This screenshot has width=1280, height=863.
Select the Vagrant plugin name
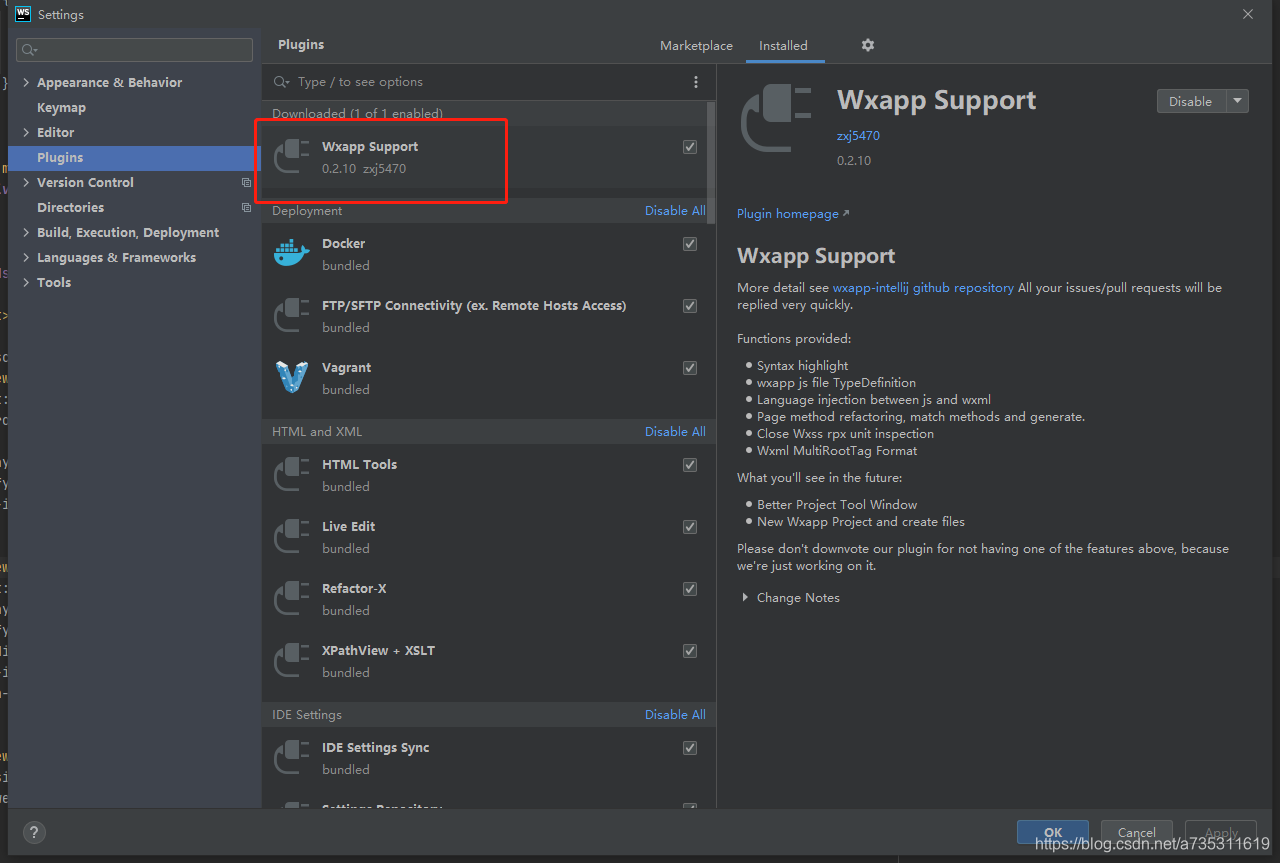click(x=346, y=368)
